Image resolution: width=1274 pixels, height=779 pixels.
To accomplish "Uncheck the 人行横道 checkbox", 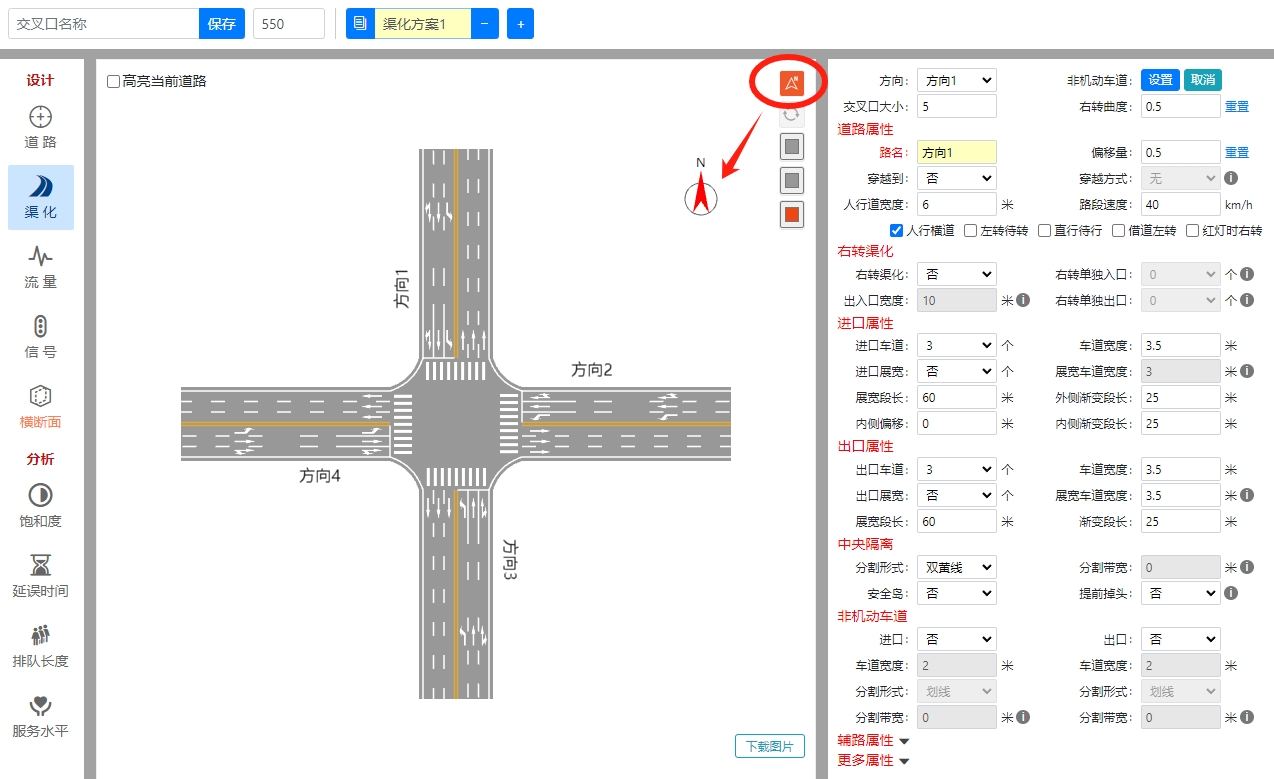I will [896, 230].
